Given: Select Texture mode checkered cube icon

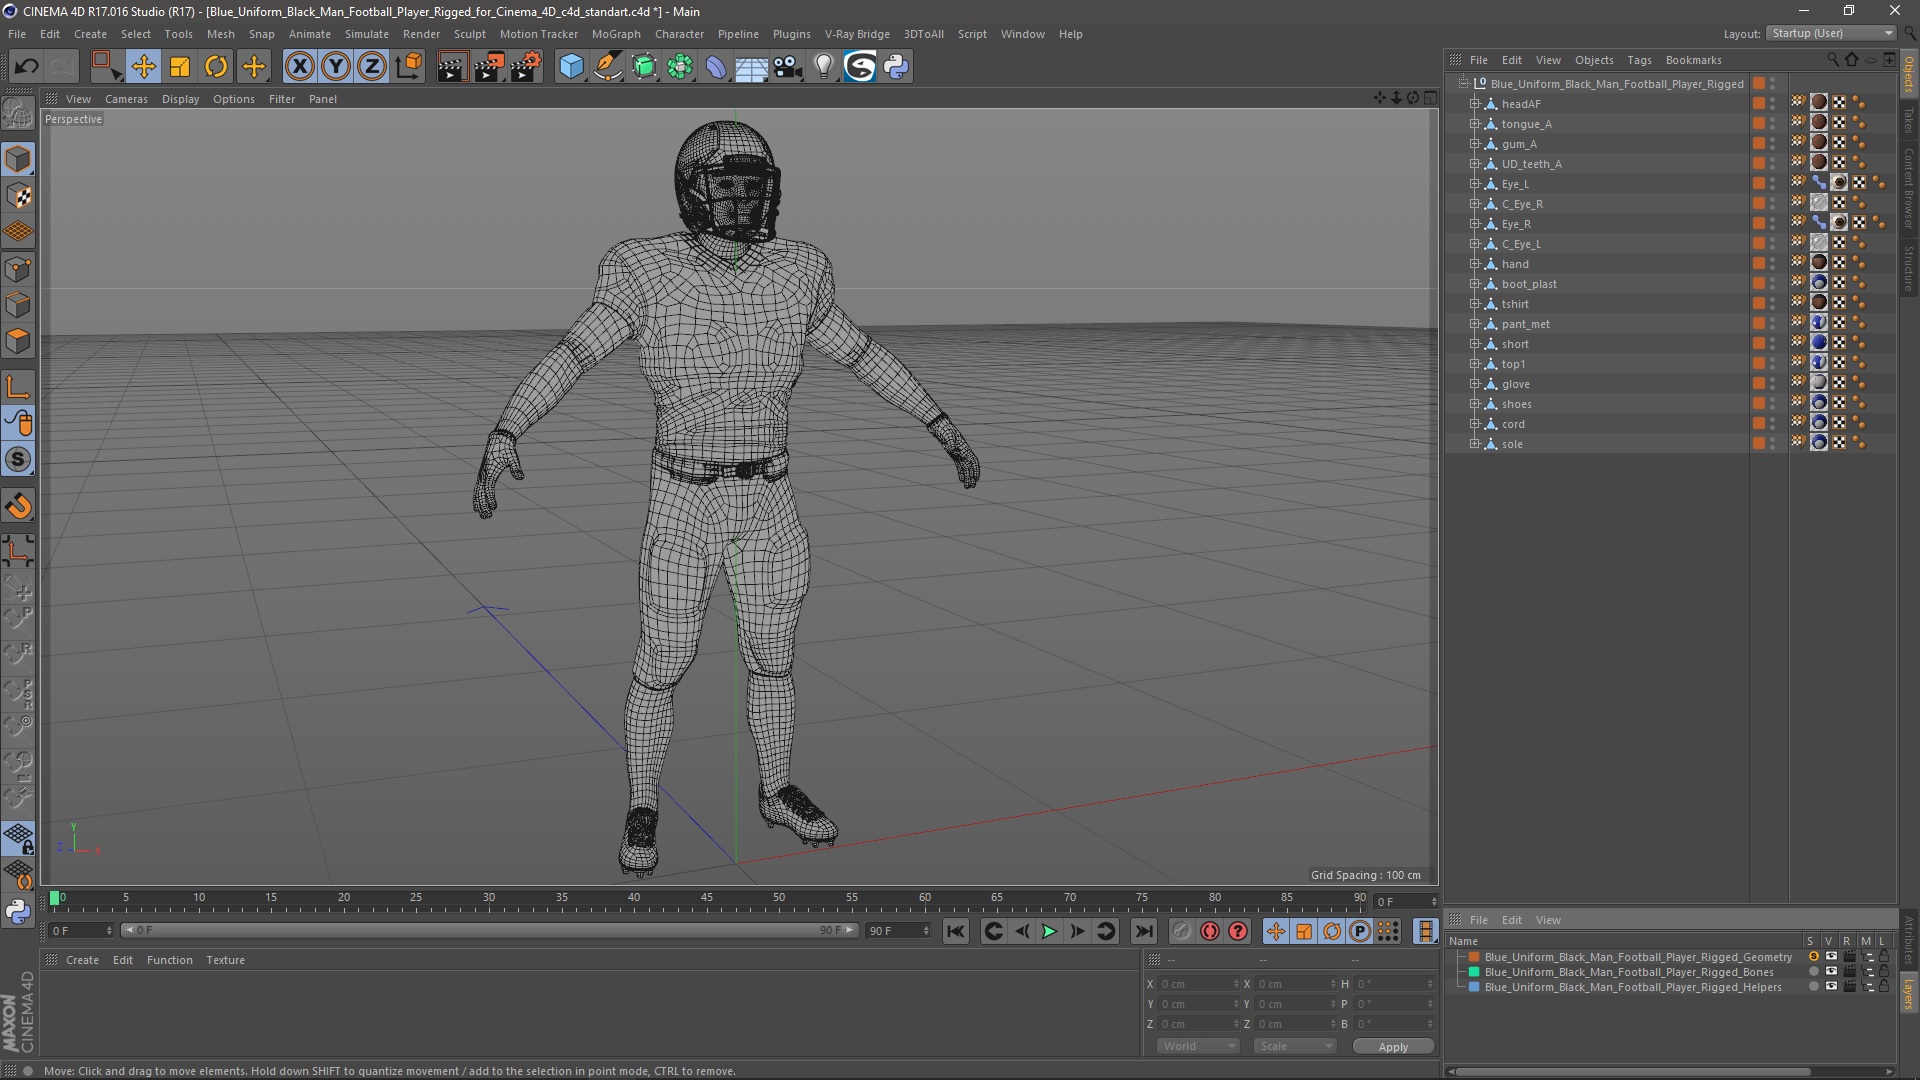Looking at the screenshot, I should pos(18,196).
